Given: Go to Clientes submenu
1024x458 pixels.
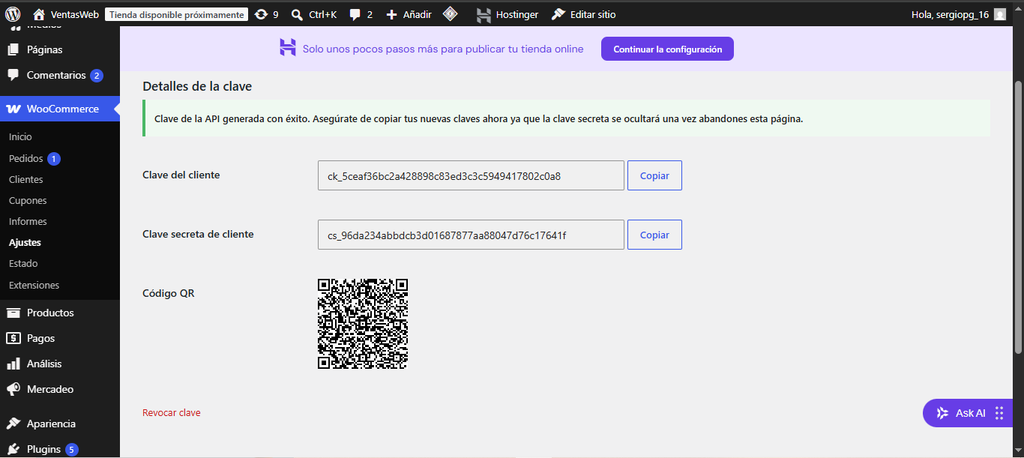Looking at the screenshot, I should [x=26, y=180].
